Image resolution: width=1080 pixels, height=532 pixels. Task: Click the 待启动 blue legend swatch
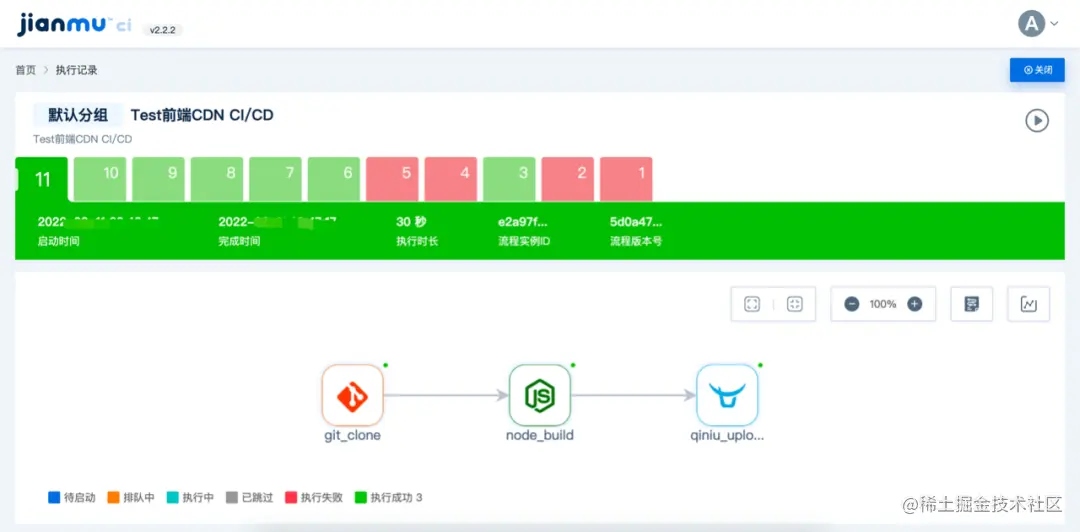[x=54, y=498]
